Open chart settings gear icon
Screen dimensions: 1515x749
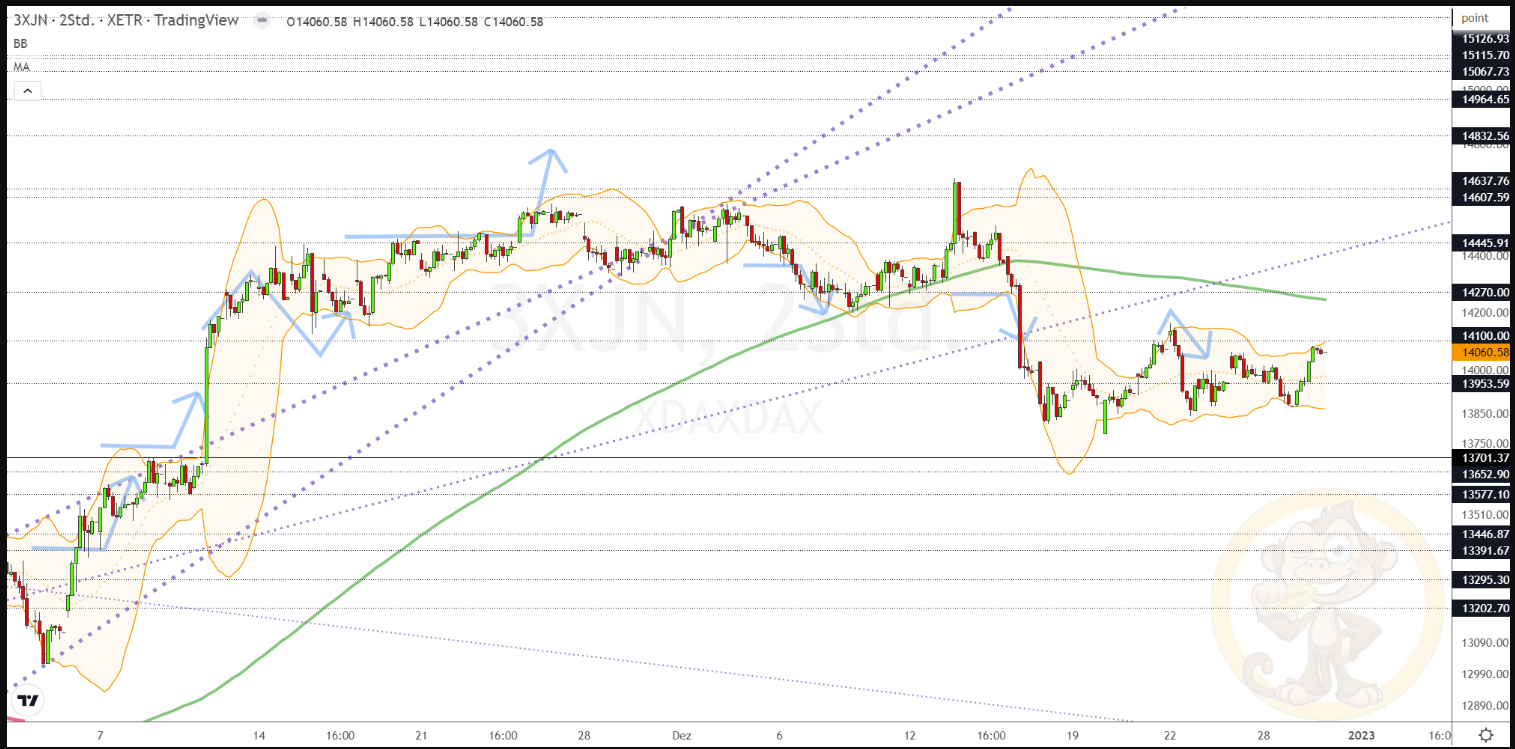point(1488,734)
